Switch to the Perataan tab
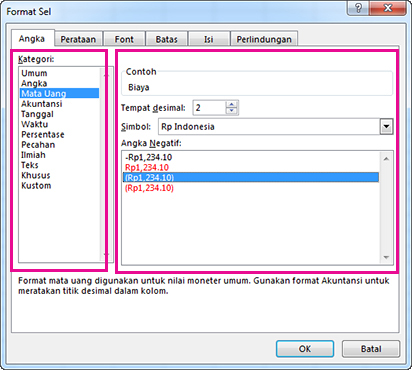412x370 pixels. point(78,39)
